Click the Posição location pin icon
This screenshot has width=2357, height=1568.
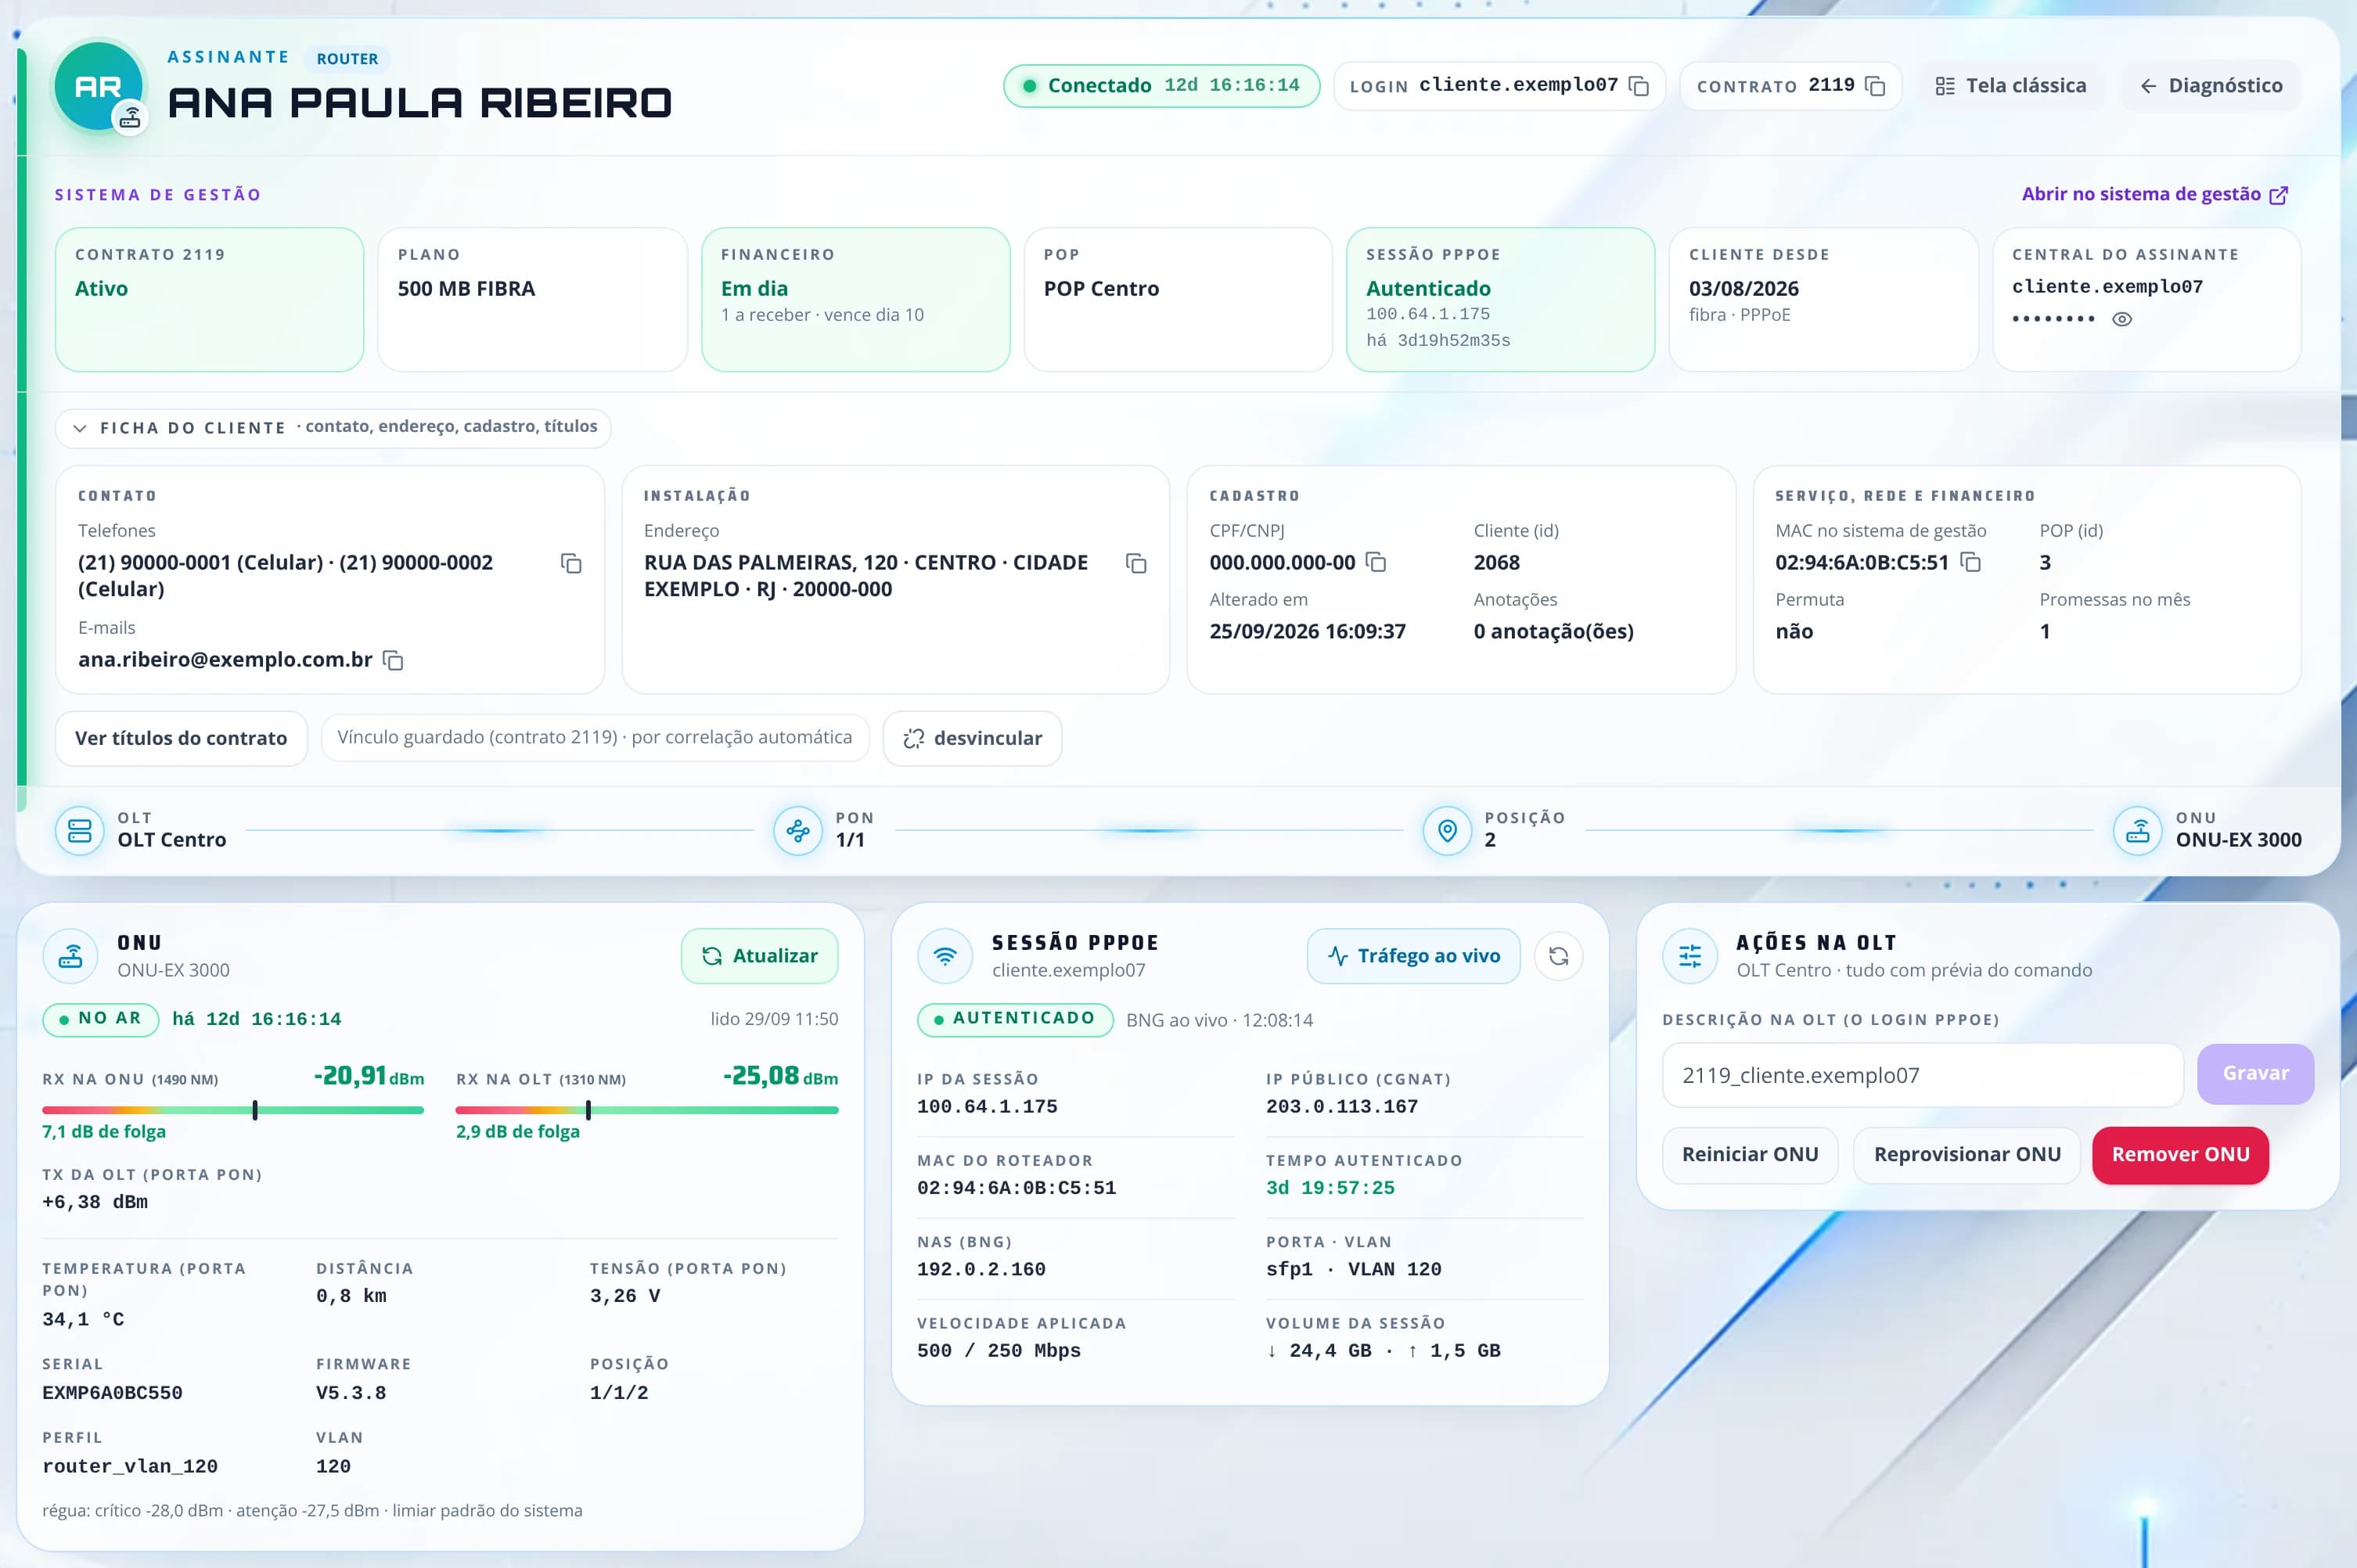pos(1447,830)
